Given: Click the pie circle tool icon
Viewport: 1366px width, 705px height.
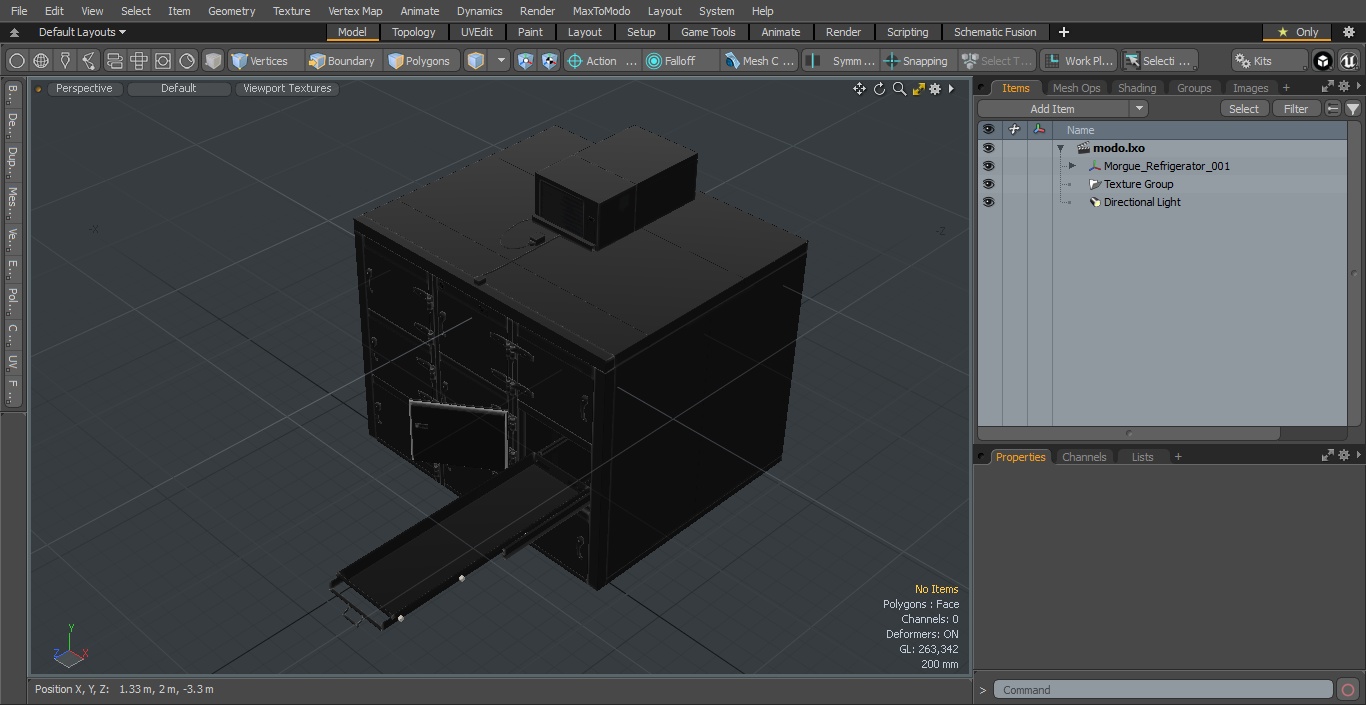Looking at the screenshot, I should 187,61.
